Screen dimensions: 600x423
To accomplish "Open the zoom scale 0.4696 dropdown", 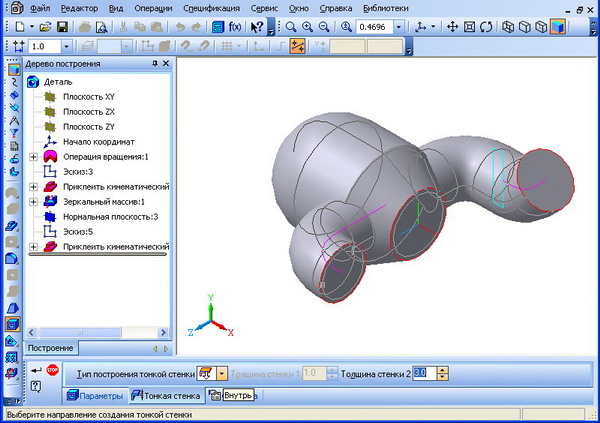I will click(400, 25).
